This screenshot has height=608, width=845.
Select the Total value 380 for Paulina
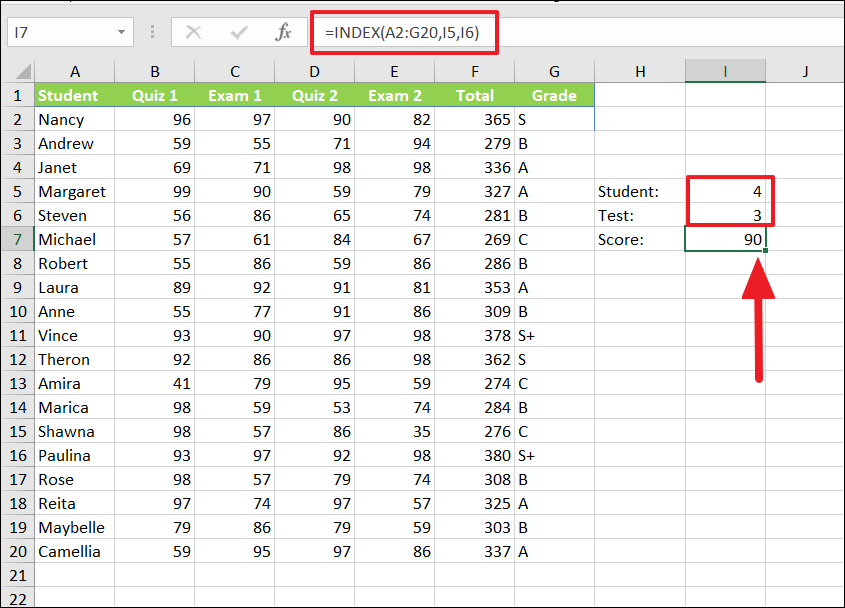point(475,455)
